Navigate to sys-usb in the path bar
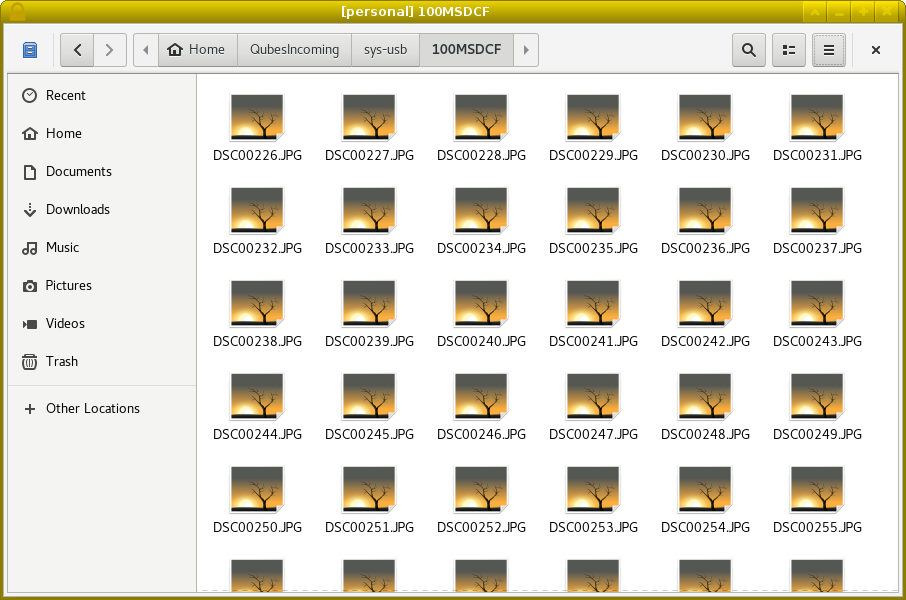Screen dimensions: 906x600 pyautogui.click(x=385, y=50)
